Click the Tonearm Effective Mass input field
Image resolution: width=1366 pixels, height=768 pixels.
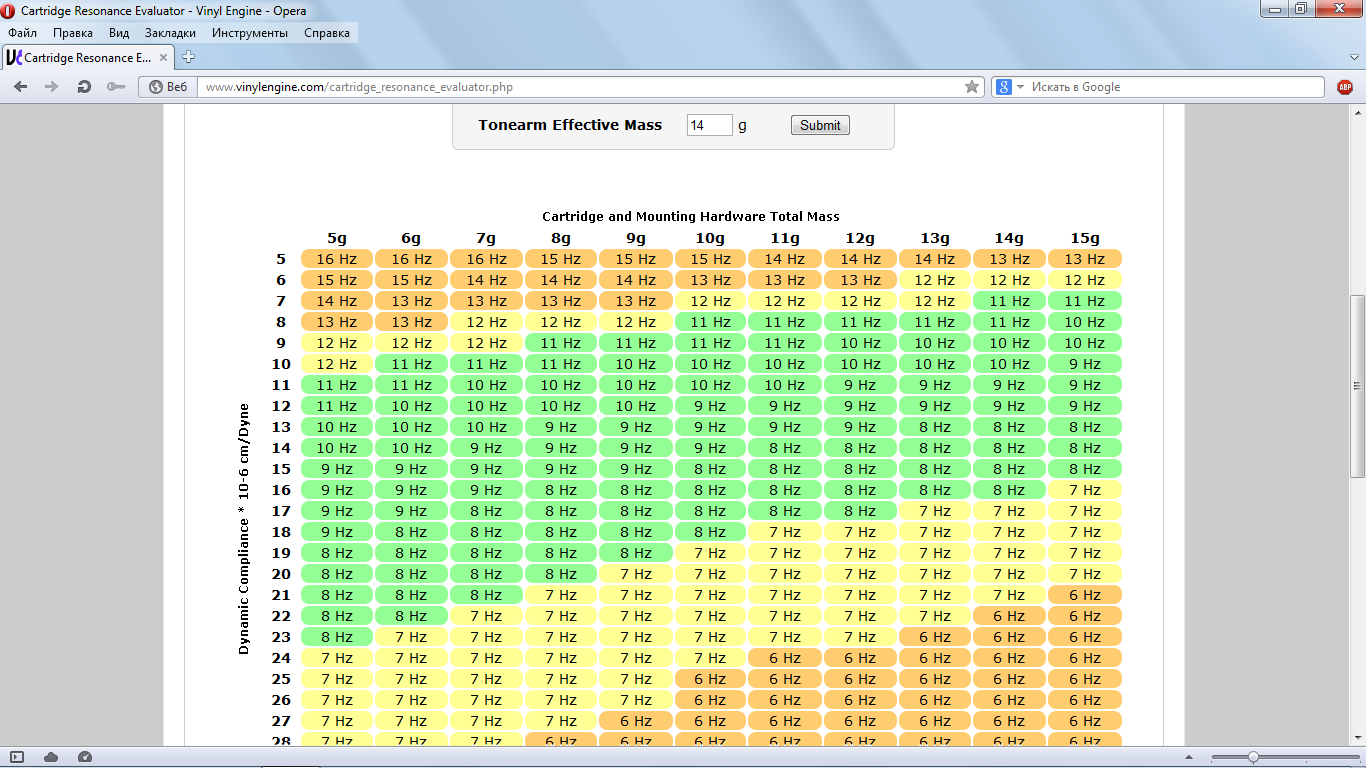click(709, 125)
